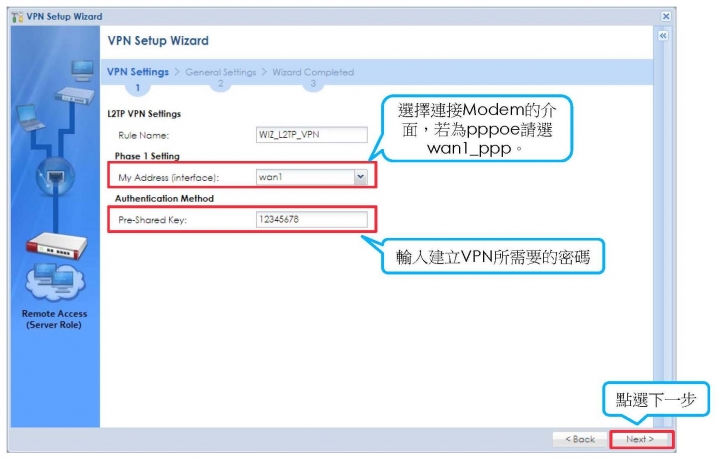This screenshot has width=720, height=459.
Task: Click the network switch icon in sidebar
Action: pos(75,96)
